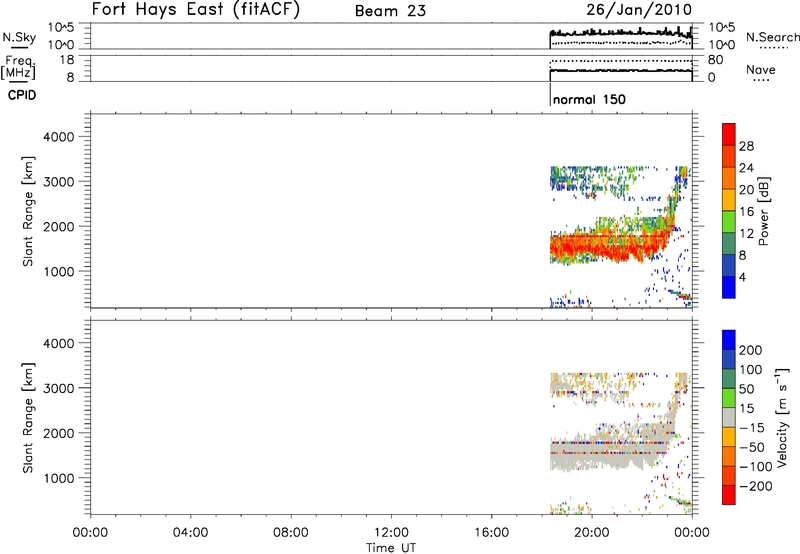This screenshot has width=800, height=554.
Task: Click the 'normal 150' CPID text
Action: [x=589, y=99]
